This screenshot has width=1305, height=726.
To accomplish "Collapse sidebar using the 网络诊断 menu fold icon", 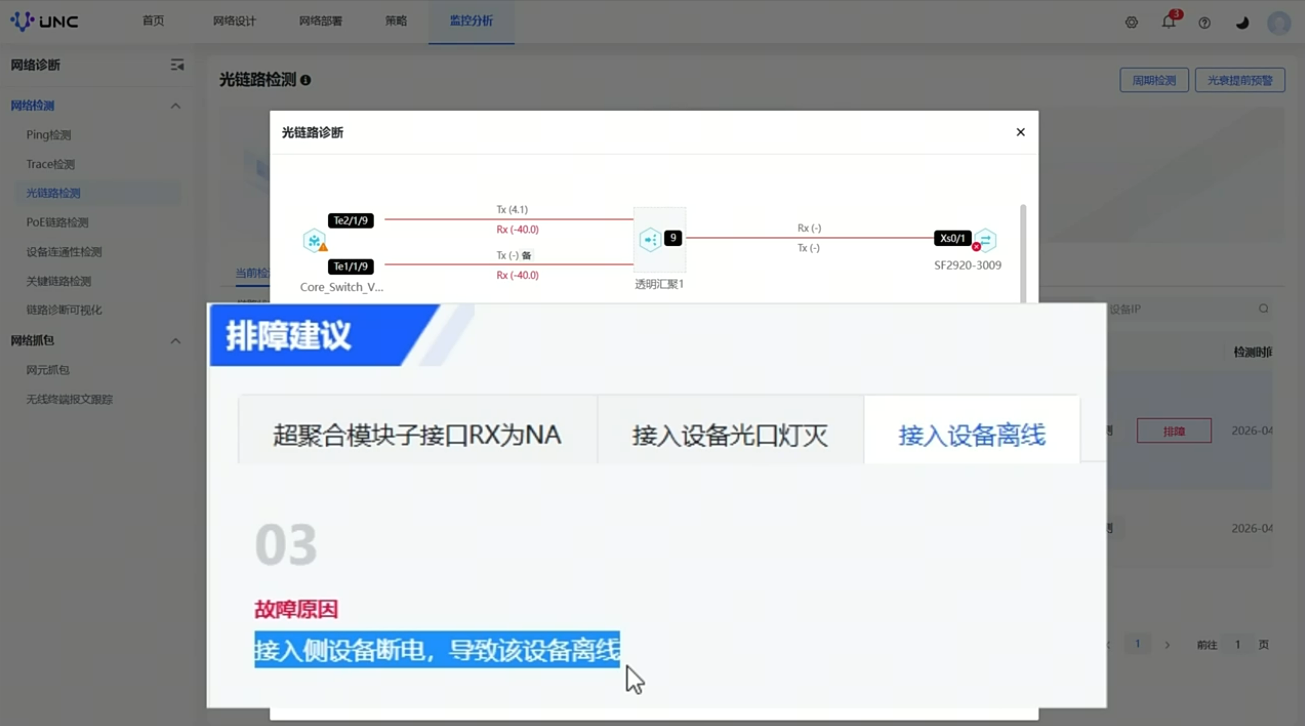I will coord(177,65).
